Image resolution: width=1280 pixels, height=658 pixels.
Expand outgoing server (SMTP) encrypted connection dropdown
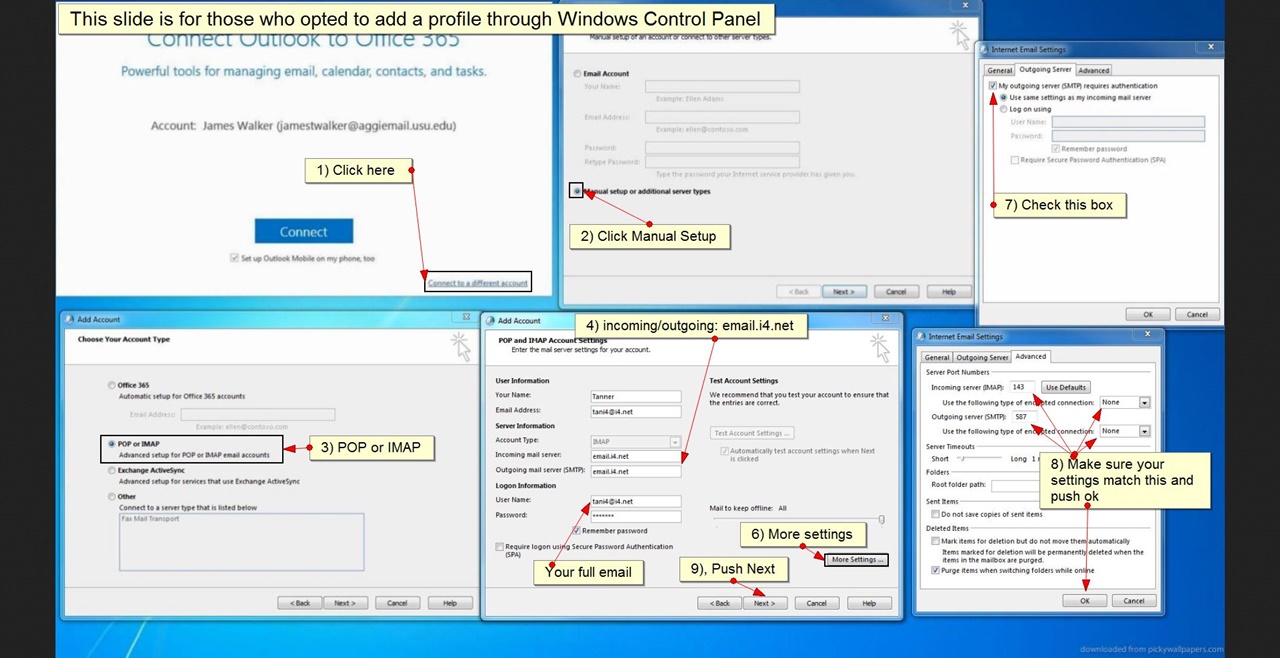pyautogui.click(x=1144, y=431)
